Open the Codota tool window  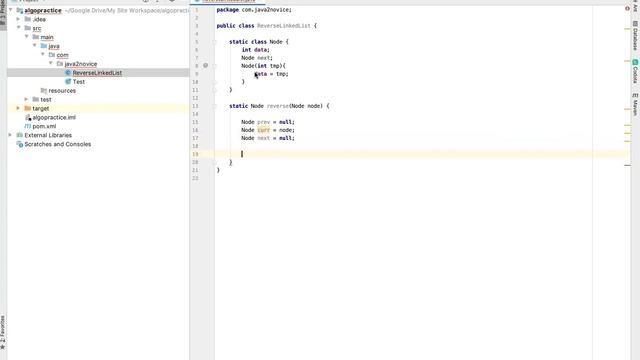pos(635,71)
